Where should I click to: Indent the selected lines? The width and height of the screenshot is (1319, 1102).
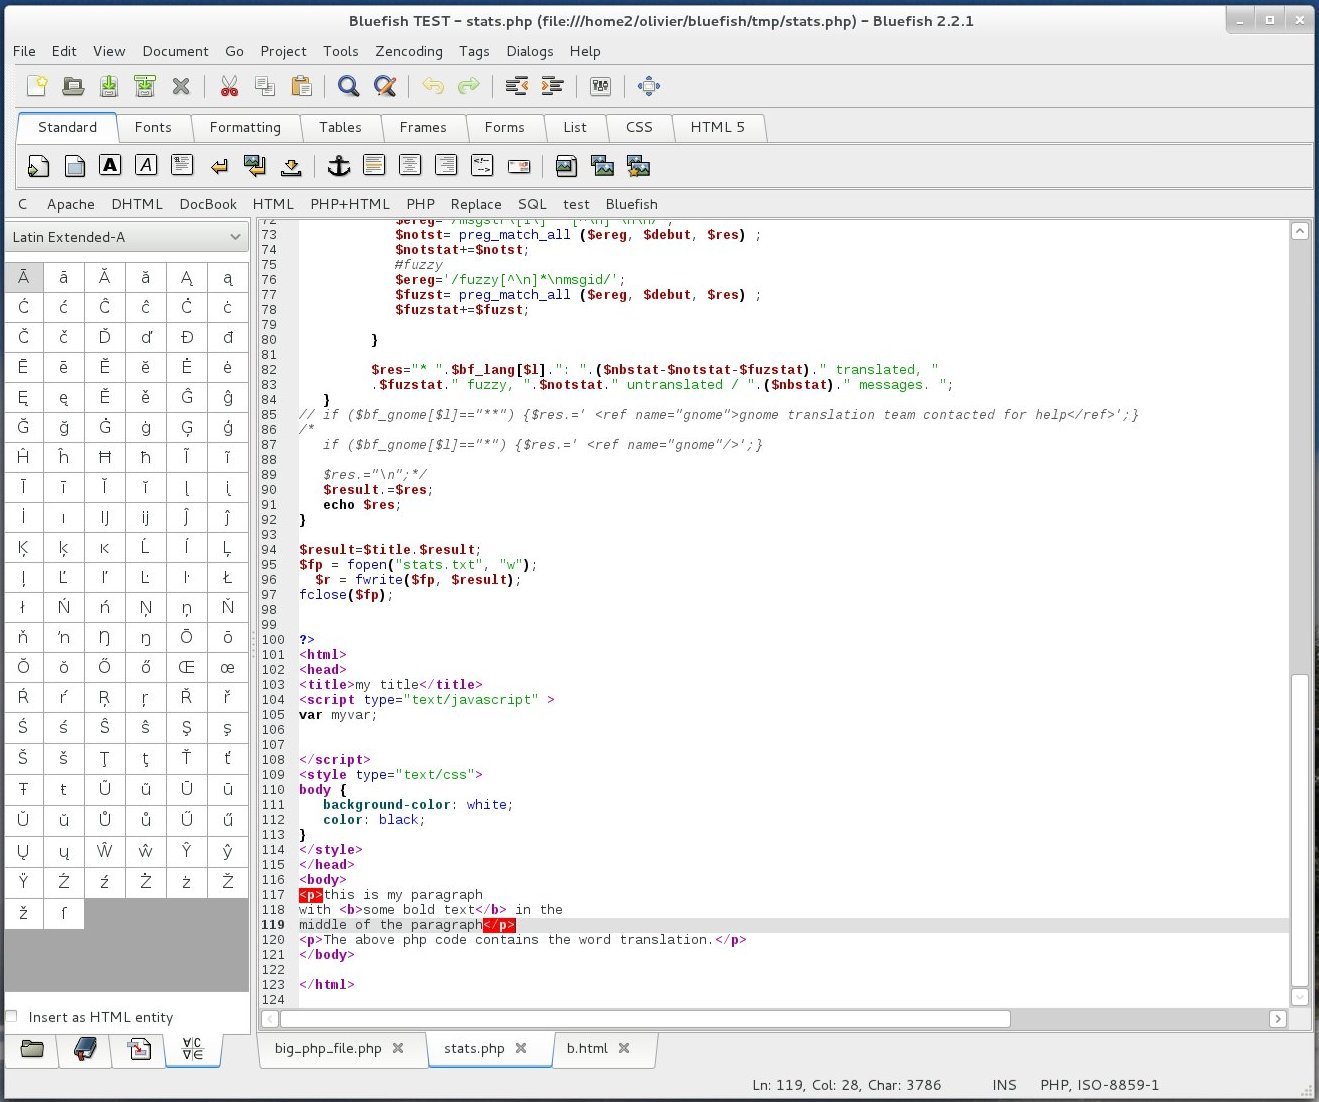pos(552,86)
